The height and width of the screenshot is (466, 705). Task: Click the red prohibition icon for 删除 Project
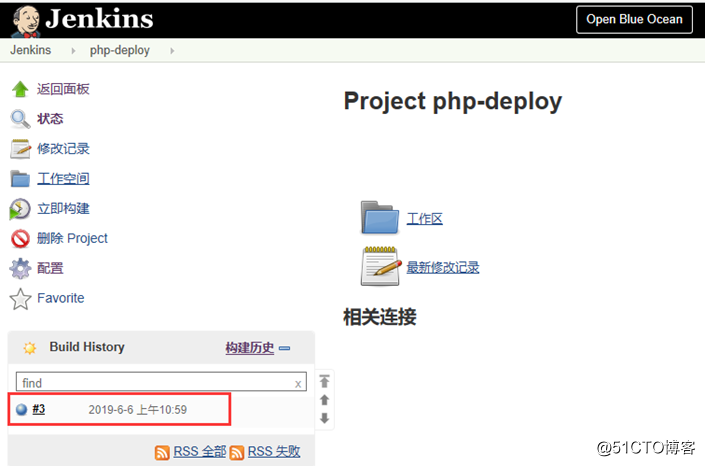pyautogui.click(x=20, y=238)
